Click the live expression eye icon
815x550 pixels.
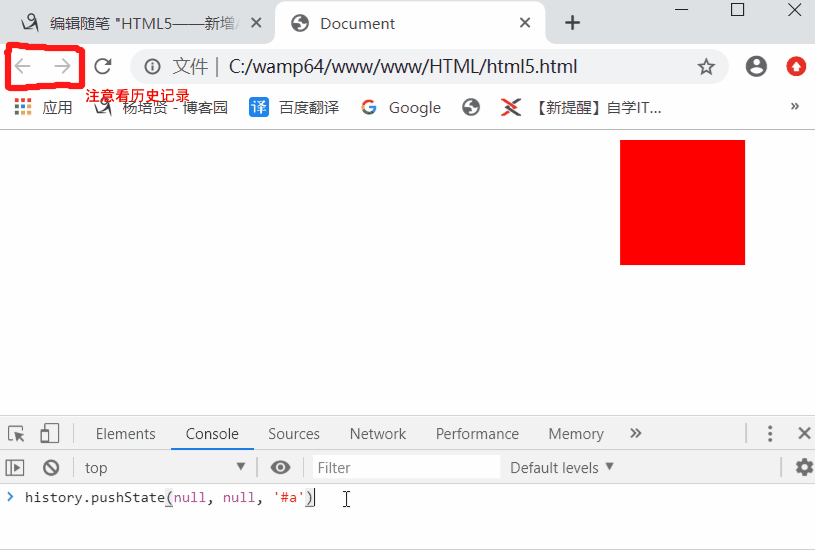(x=280, y=467)
